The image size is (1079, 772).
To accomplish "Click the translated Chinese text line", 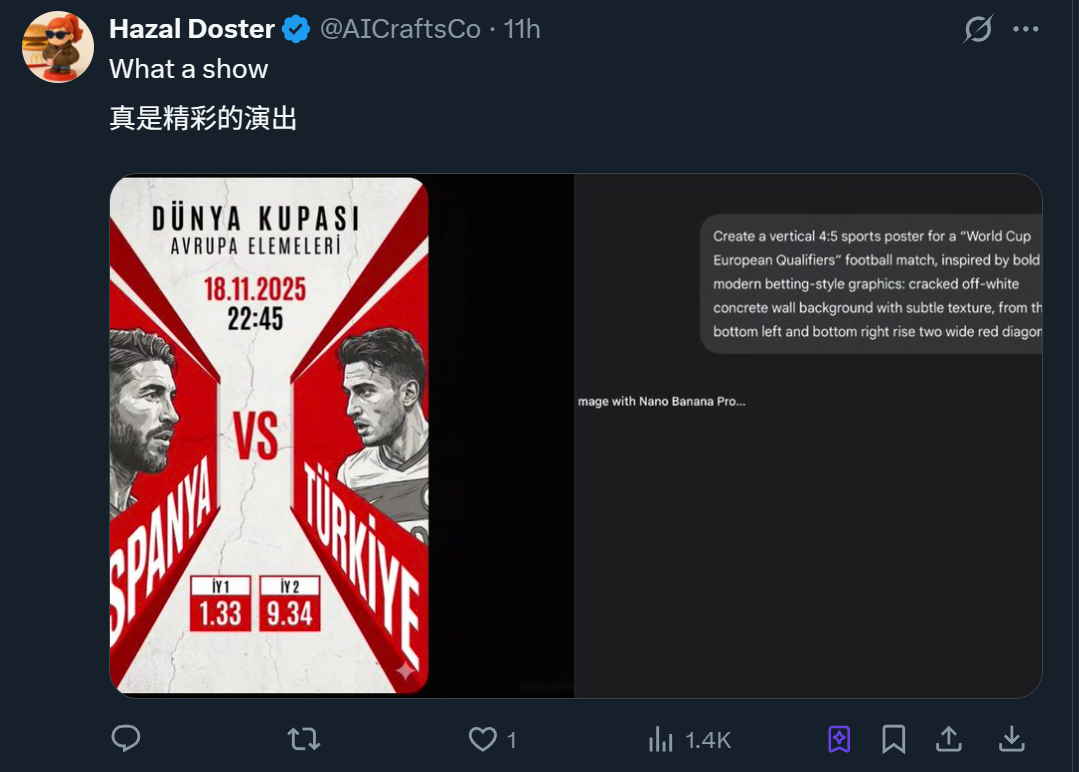I will coord(203,119).
